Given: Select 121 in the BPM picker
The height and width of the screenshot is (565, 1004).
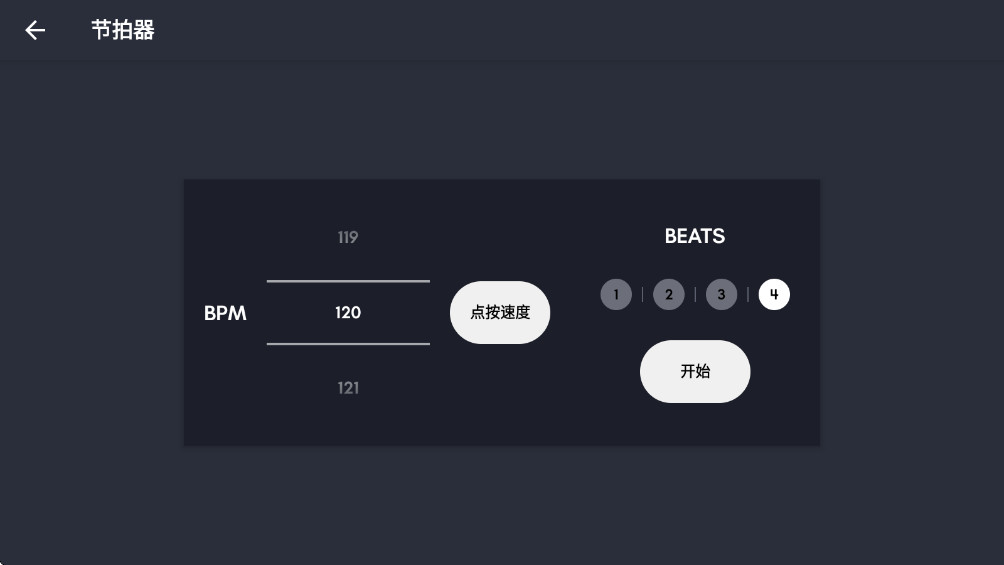Looking at the screenshot, I should point(348,388).
